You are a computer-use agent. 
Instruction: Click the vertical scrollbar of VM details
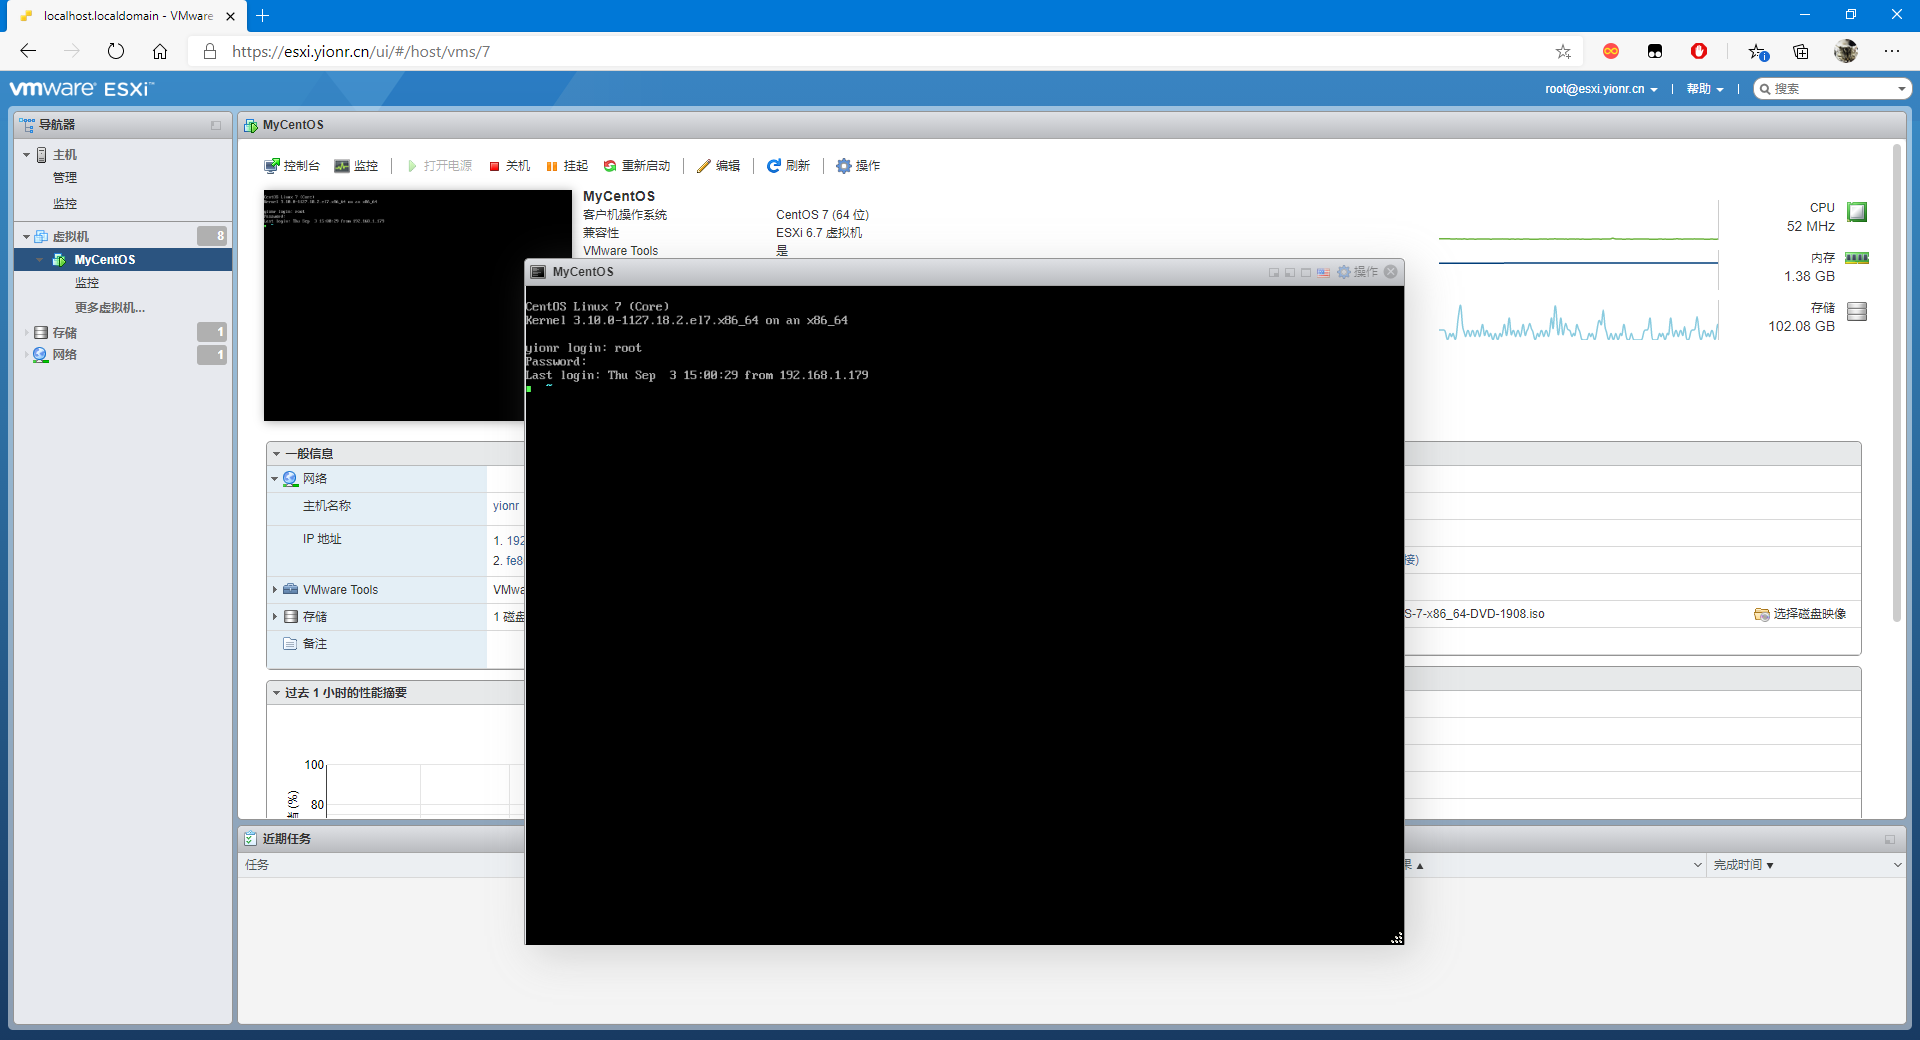1896,383
